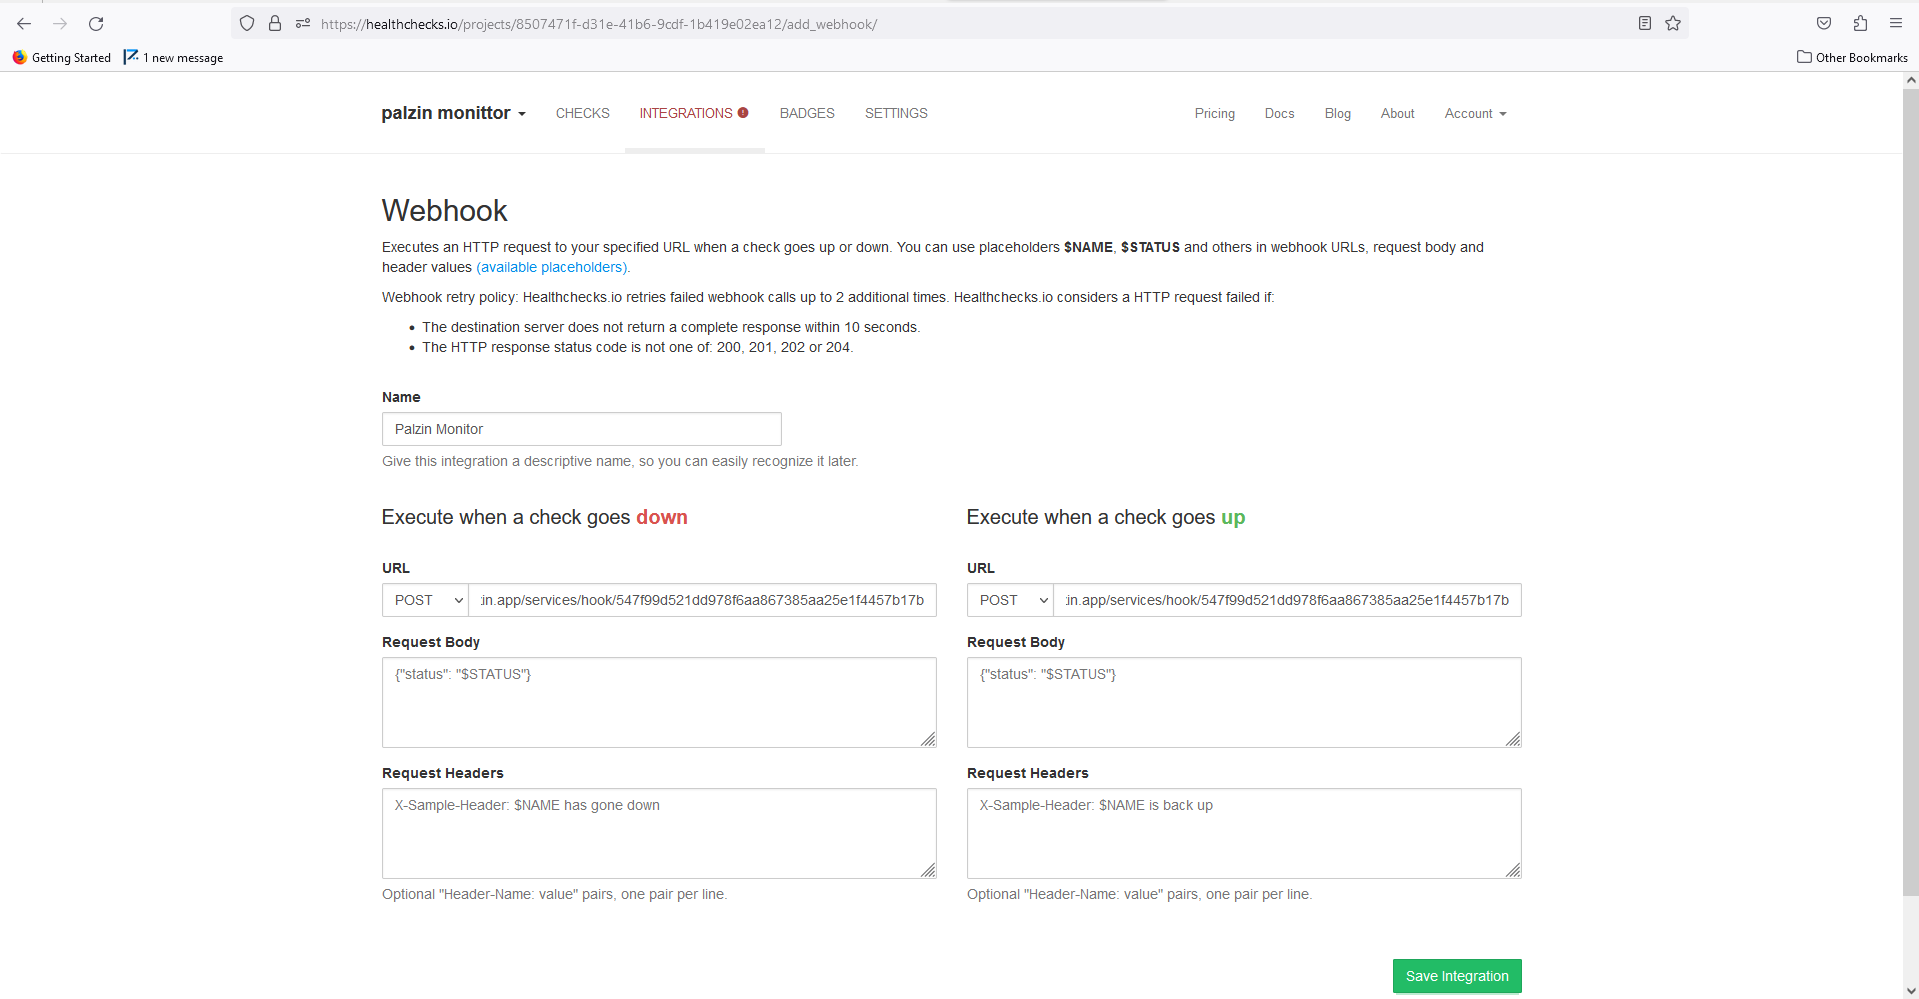Open the POST method dropdown for up URL
1919x999 pixels.
(x=1010, y=600)
